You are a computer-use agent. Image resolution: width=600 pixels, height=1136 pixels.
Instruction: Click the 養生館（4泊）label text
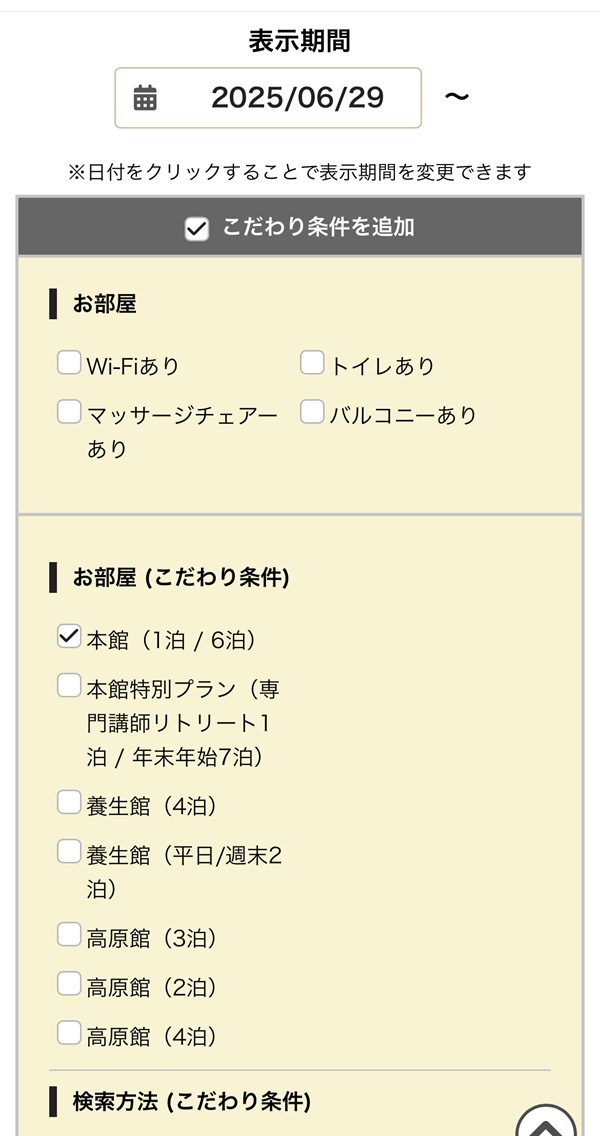point(152,806)
